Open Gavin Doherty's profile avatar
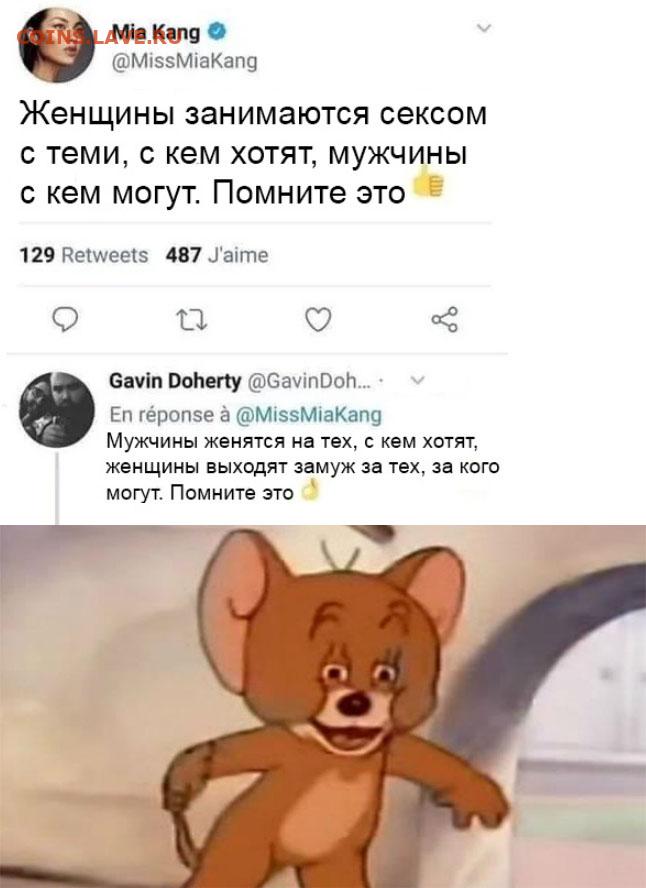The image size is (646, 888). [x=56, y=409]
